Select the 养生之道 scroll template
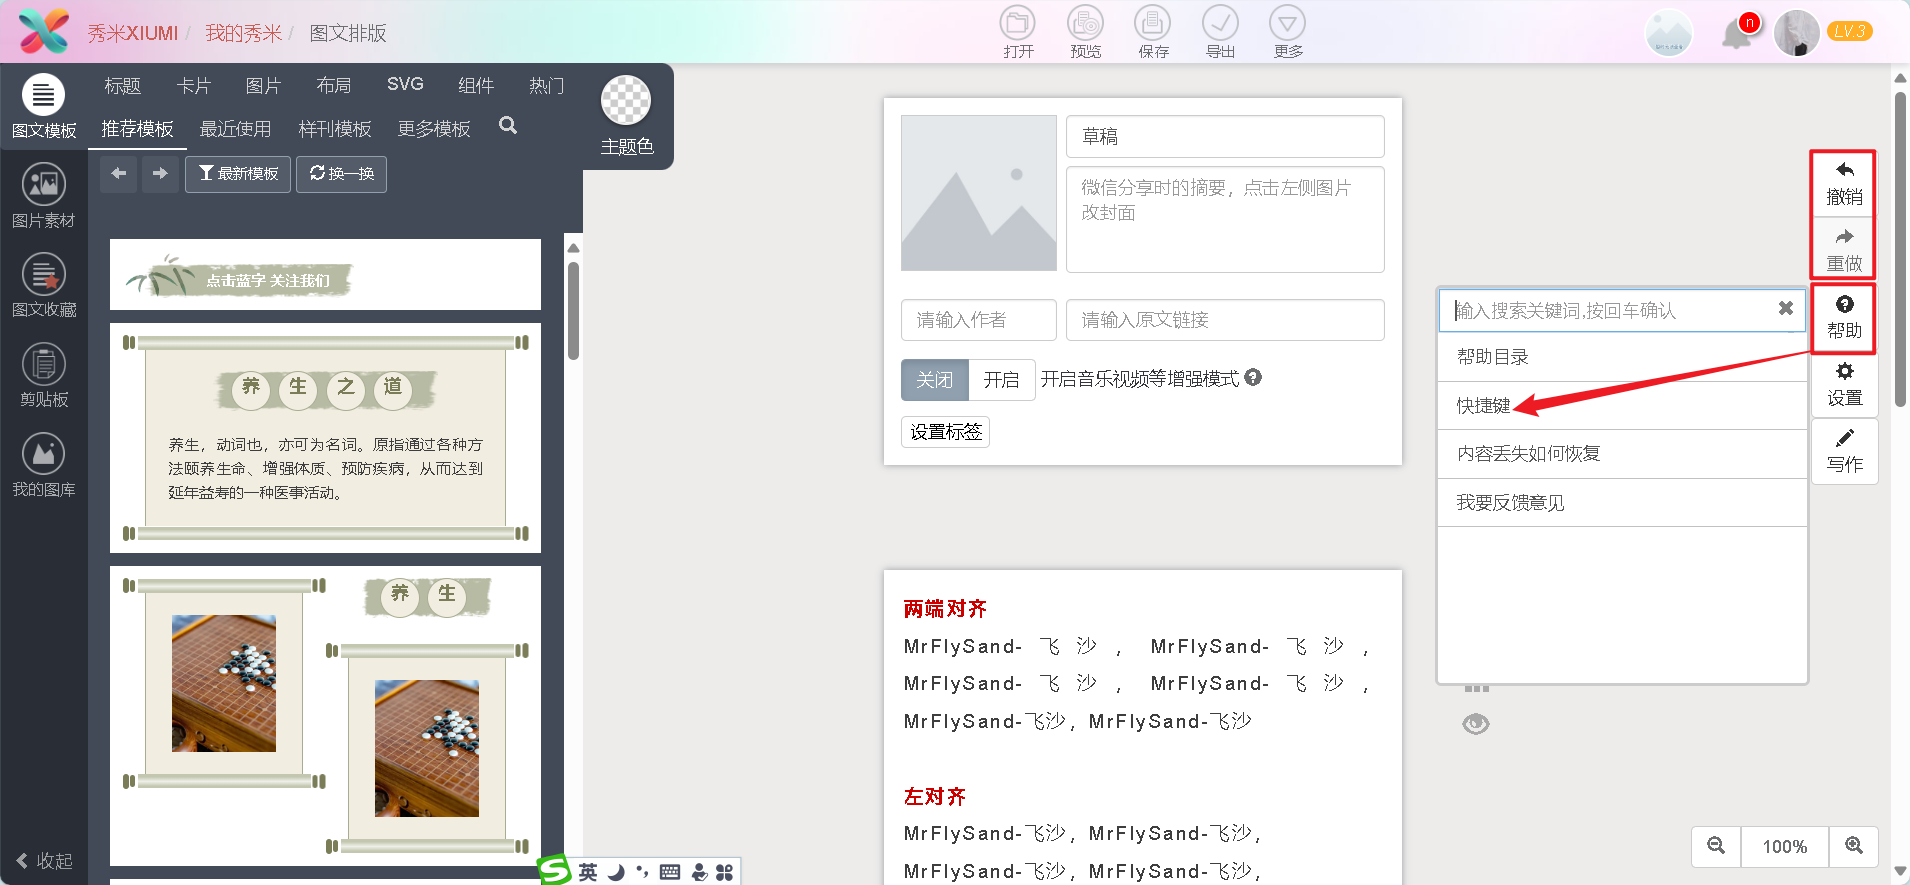Viewport: 1910px width, 885px height. tap(325, 438)
